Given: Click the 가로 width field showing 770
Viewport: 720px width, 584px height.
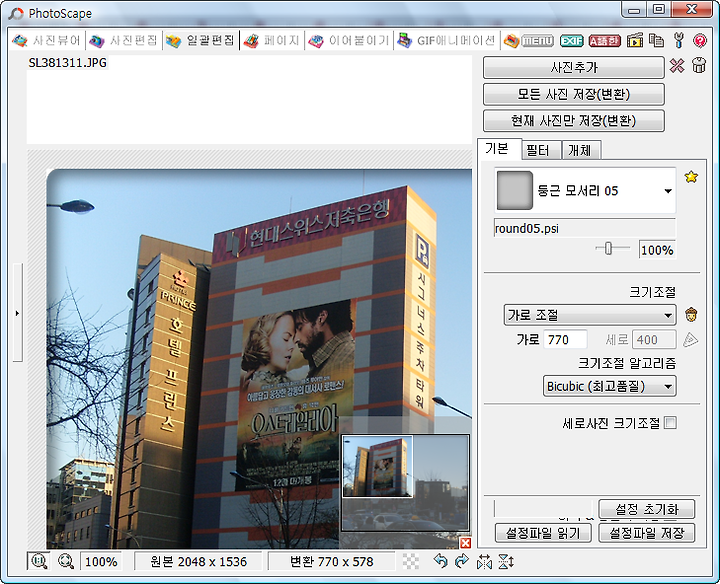Looking at the screenshot, I should (x=565, y=340).
